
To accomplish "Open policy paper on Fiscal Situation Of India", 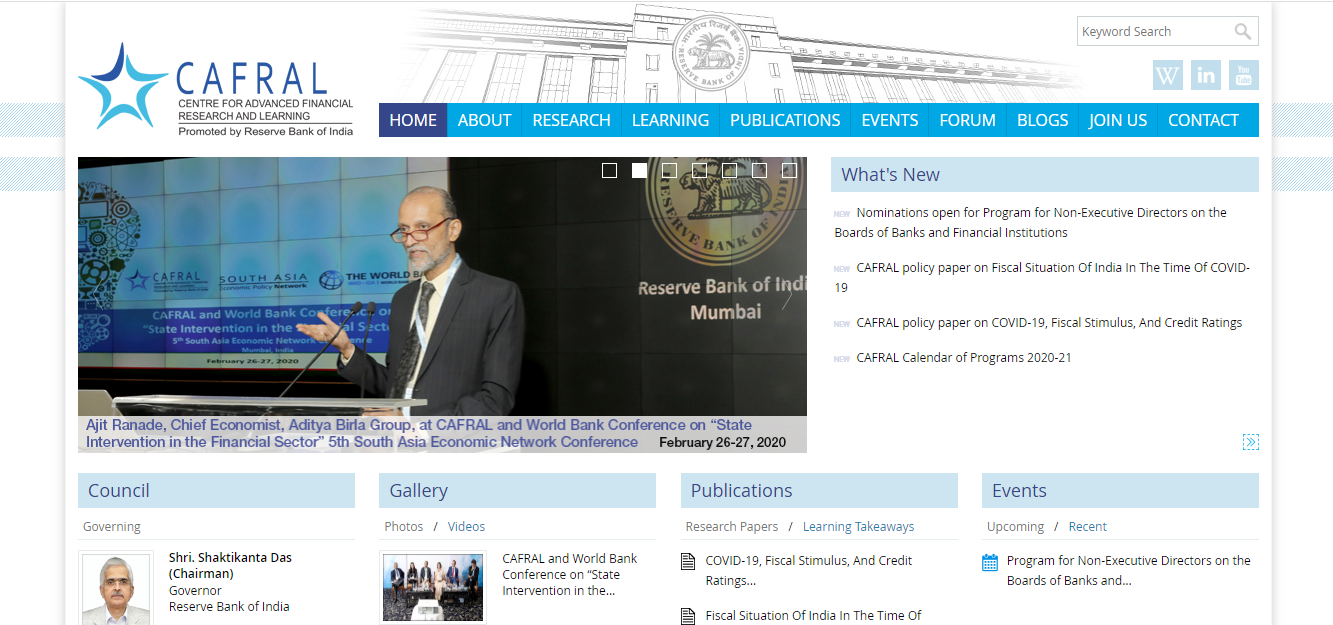I will [1042, 277].
